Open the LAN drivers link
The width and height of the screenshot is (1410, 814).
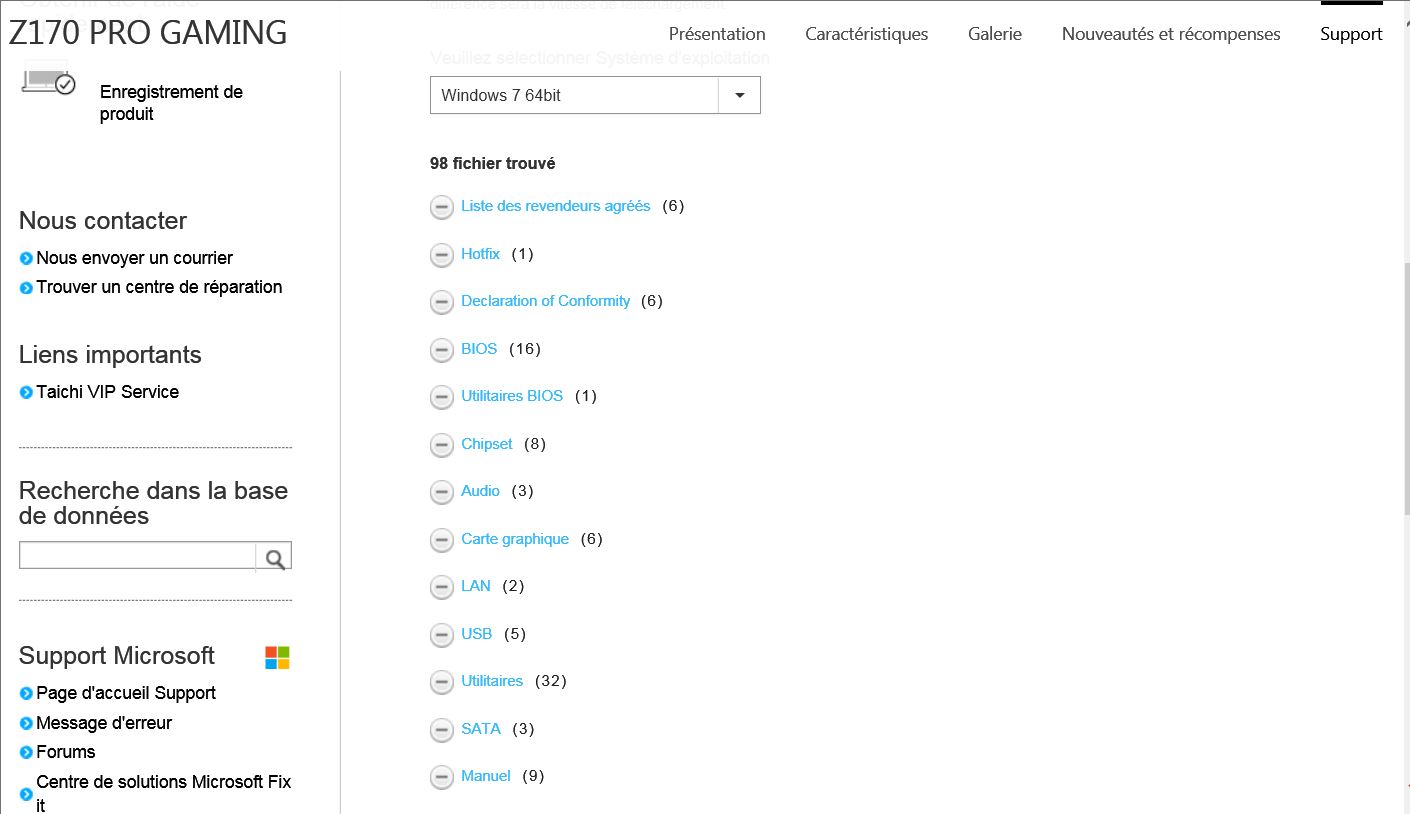(476, 586)
